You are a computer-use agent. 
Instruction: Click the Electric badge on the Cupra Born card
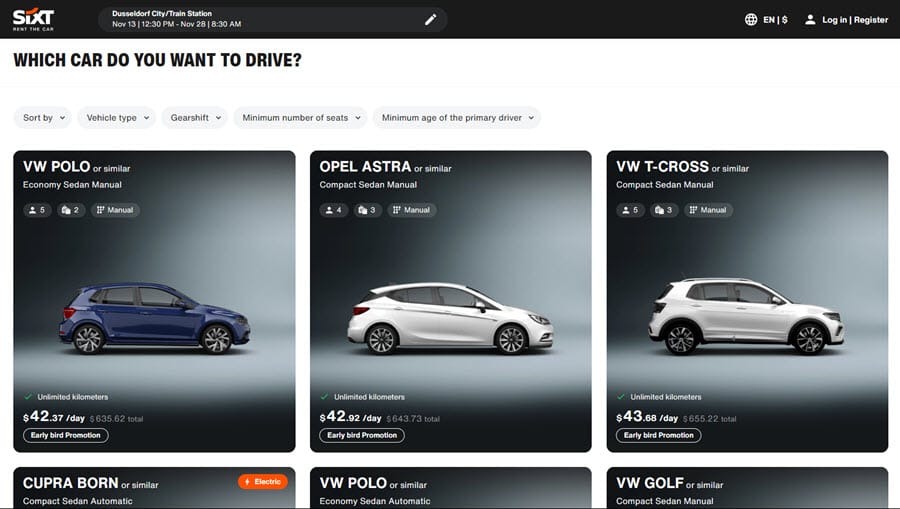(x=263, y=482)
